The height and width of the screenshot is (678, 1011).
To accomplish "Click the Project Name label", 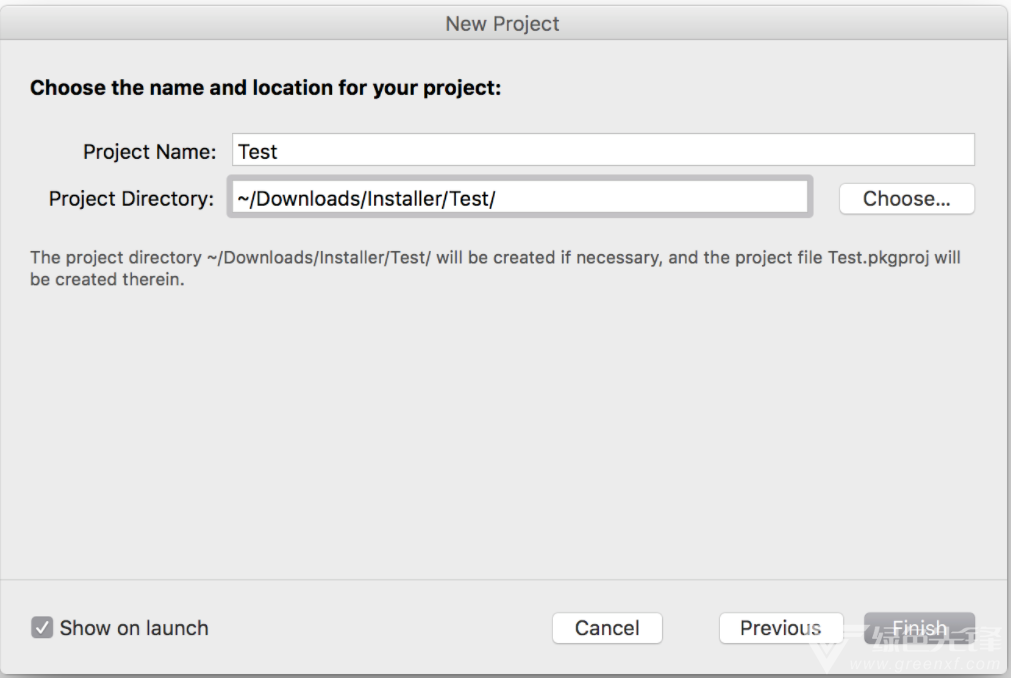I will pos(150,152).
